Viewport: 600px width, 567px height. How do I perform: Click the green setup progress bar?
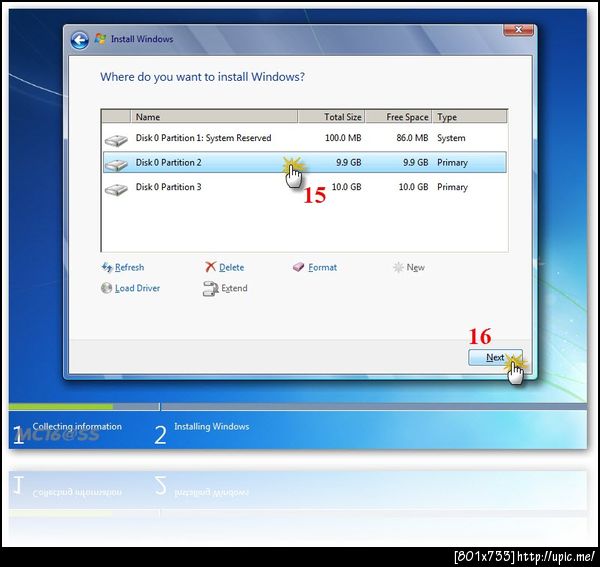pos(61,407)
